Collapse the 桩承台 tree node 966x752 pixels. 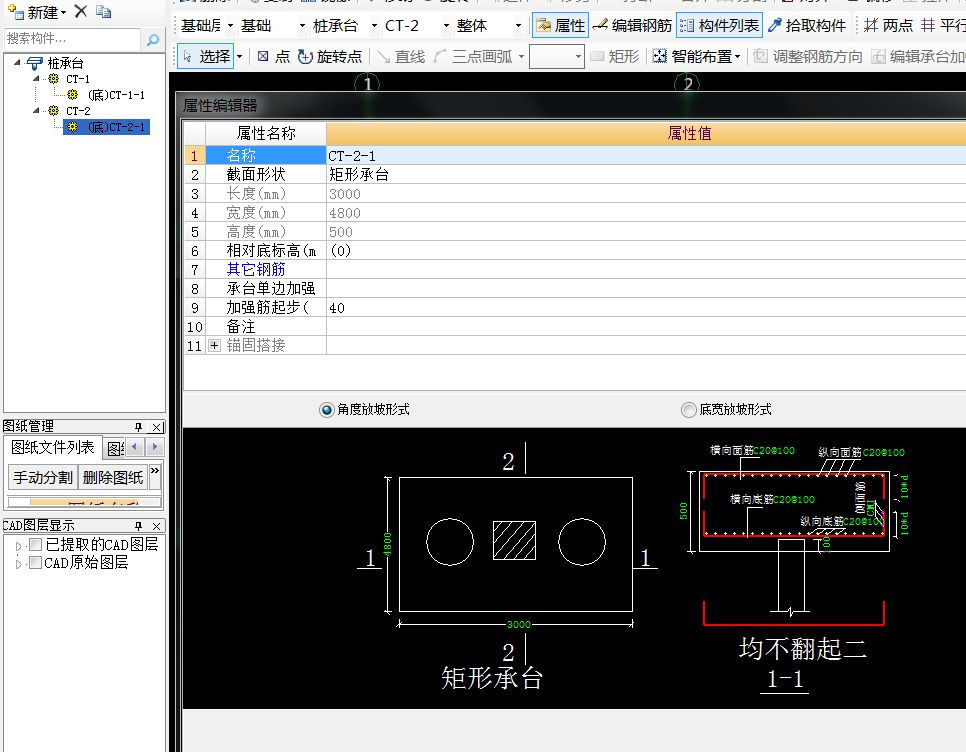point(17,62)
